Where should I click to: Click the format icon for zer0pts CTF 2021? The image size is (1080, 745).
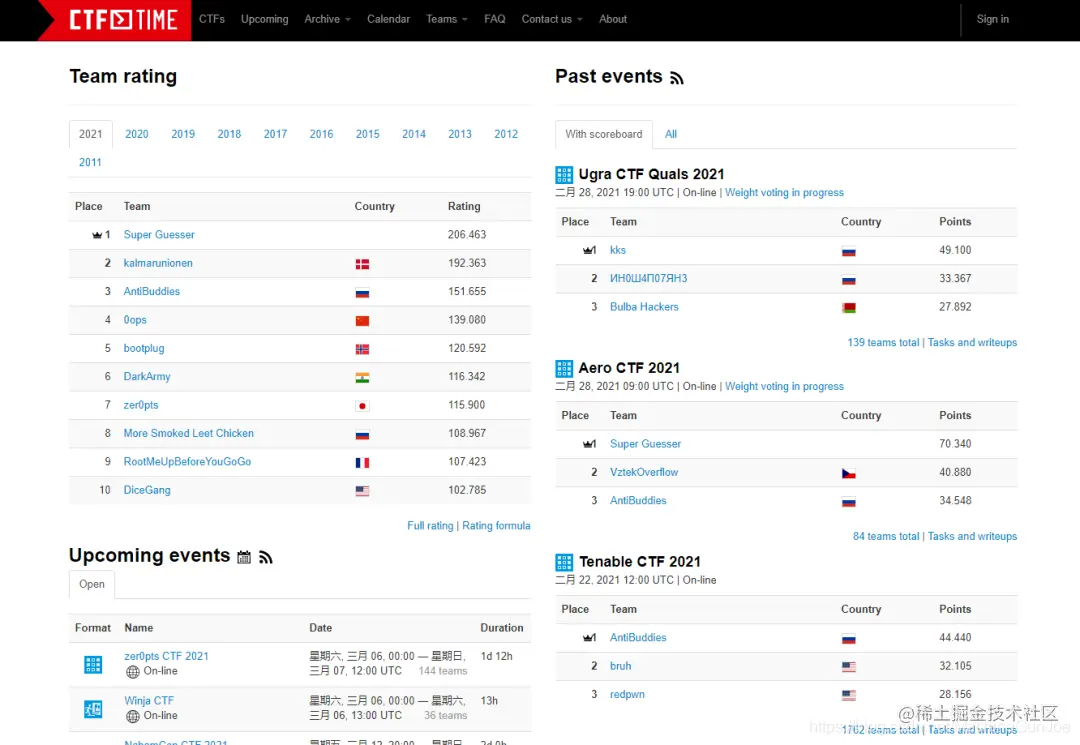(93, 664)
